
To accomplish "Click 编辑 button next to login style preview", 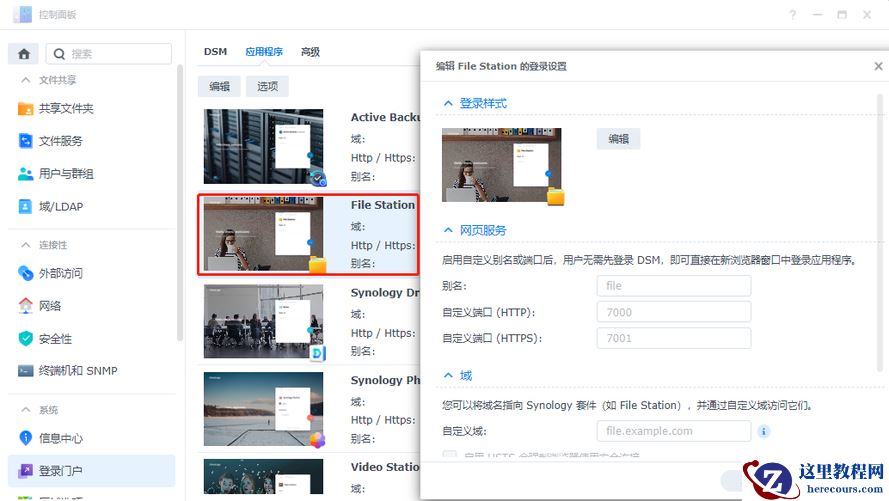I will click(619, 139).
